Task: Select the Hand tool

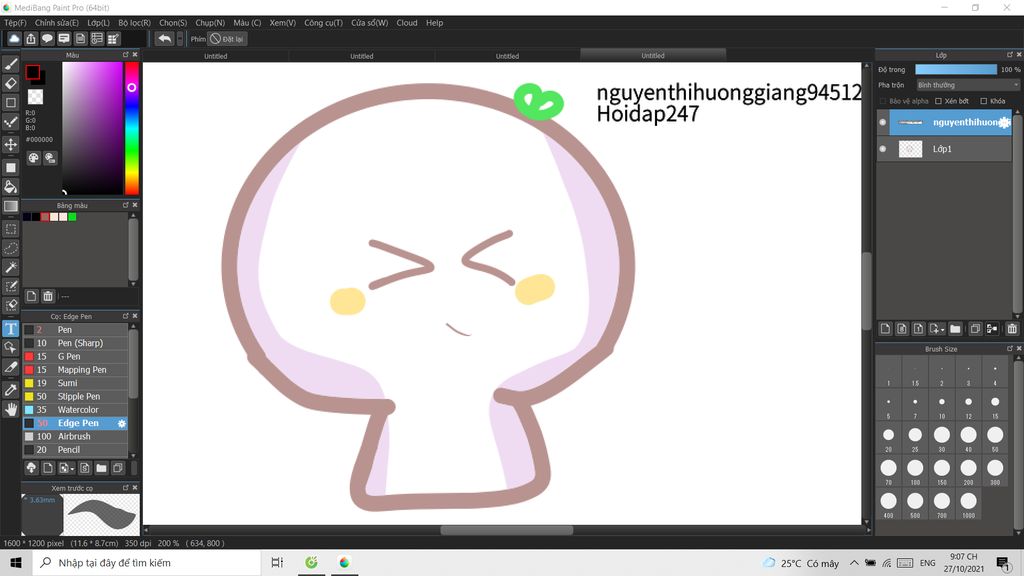Action: (10, 409)
